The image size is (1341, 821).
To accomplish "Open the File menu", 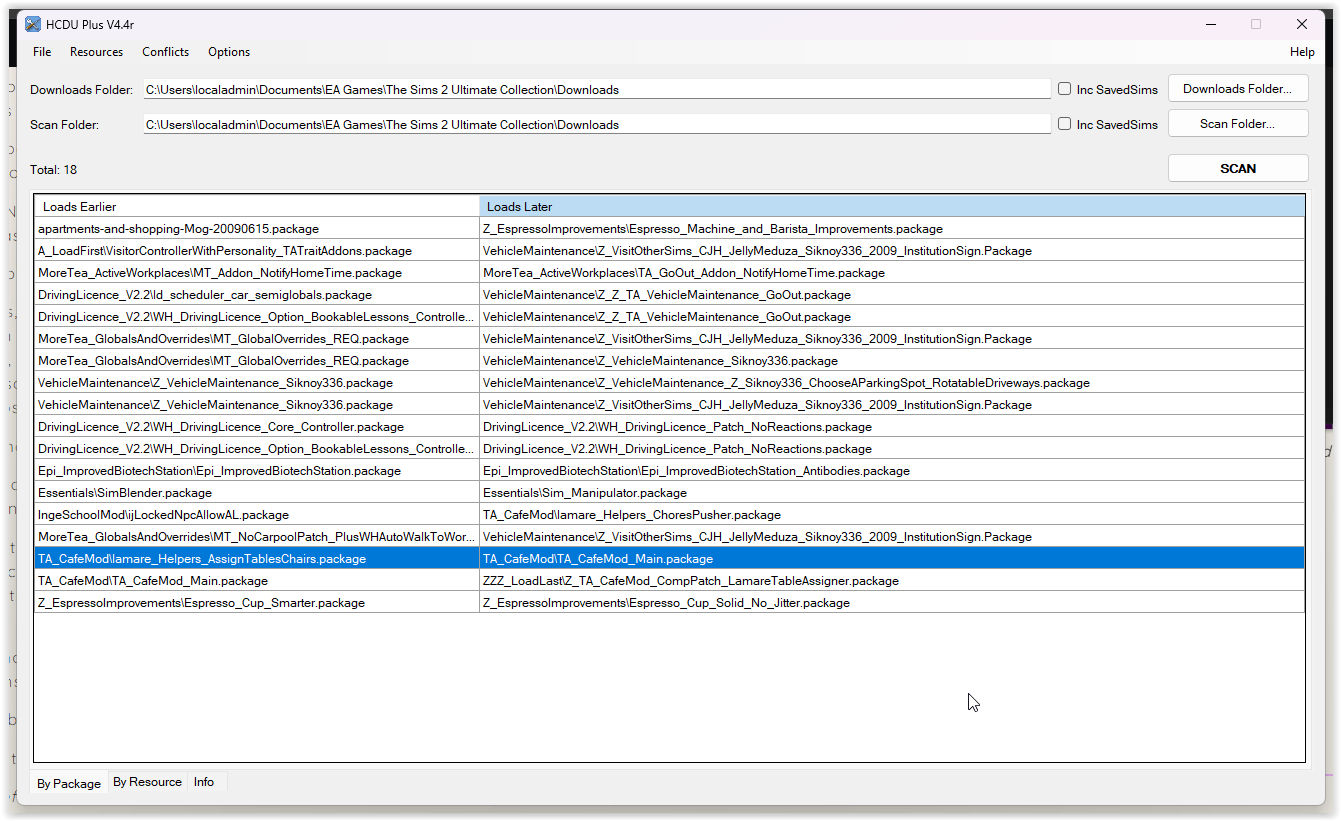I will click(41, 52).
